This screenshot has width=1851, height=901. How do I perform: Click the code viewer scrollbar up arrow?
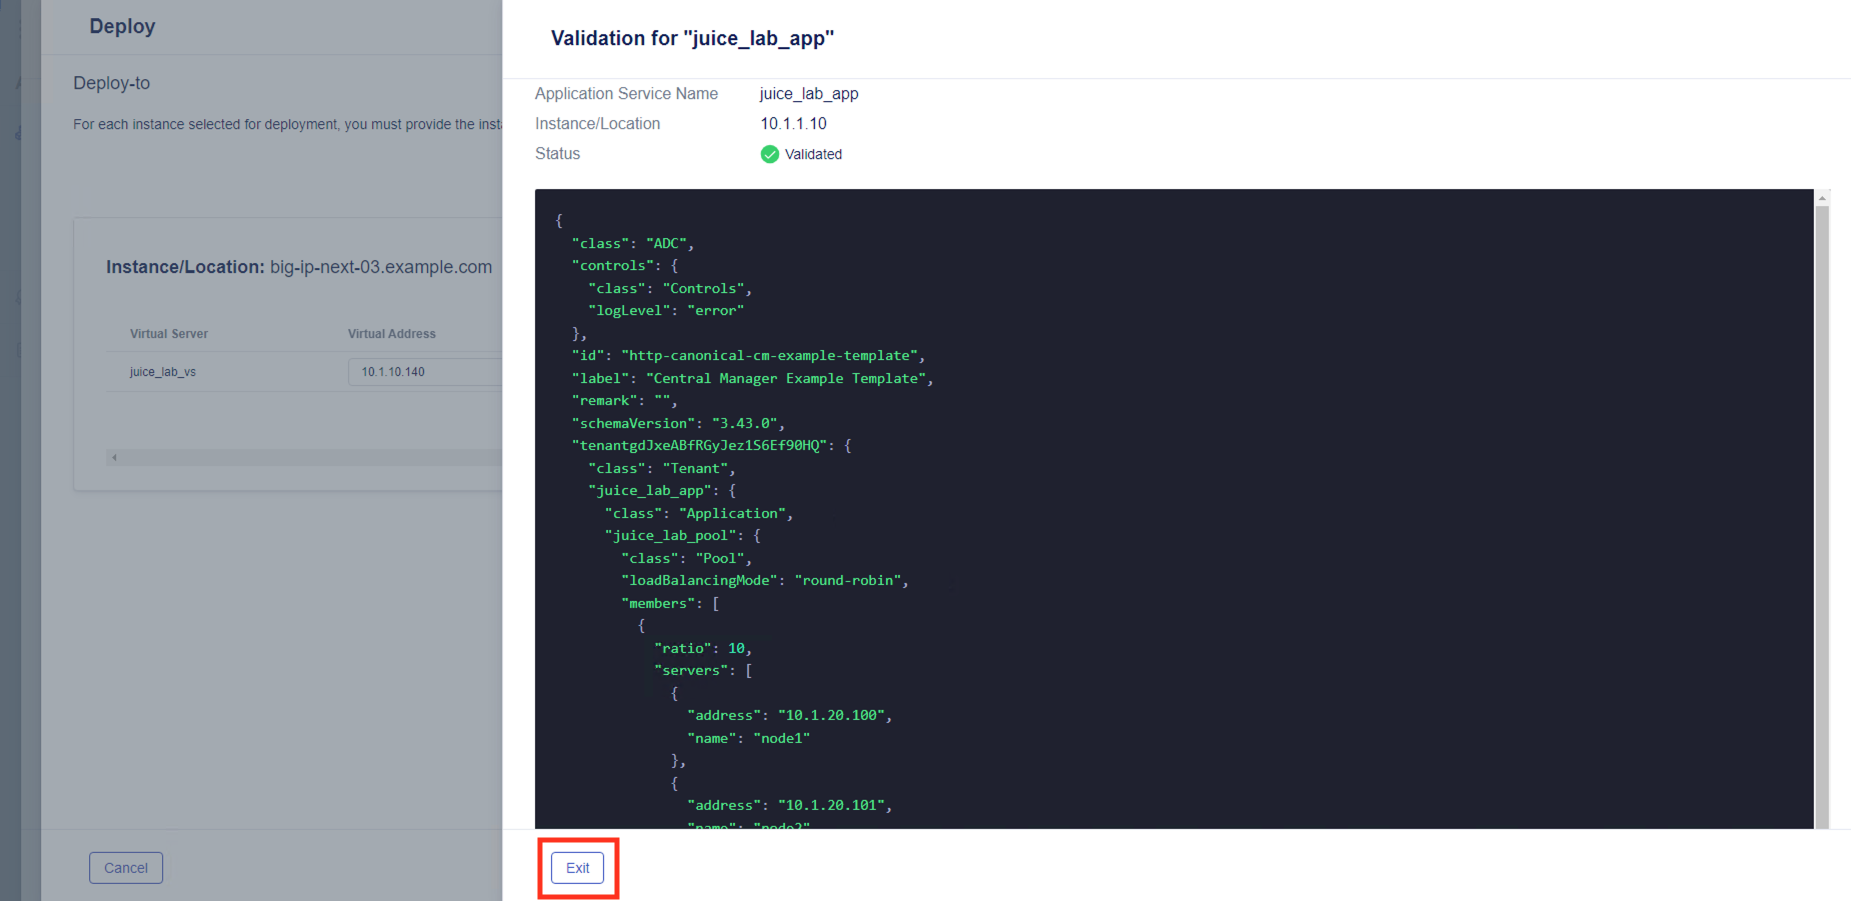1822,198
